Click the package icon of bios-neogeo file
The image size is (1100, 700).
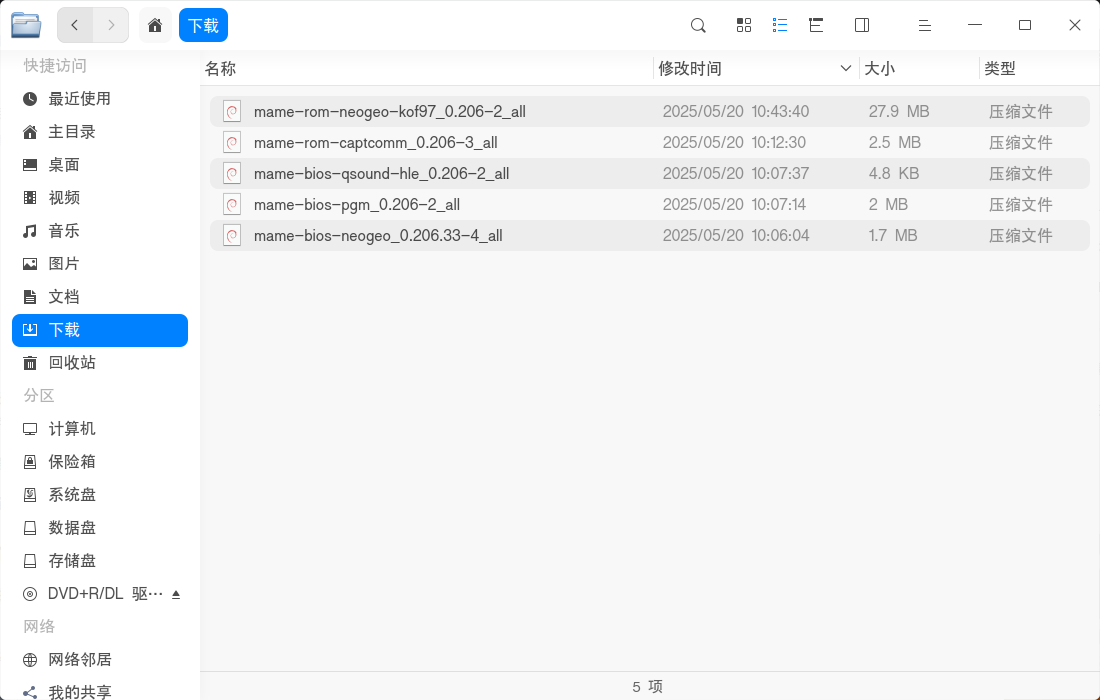(232, 235)
